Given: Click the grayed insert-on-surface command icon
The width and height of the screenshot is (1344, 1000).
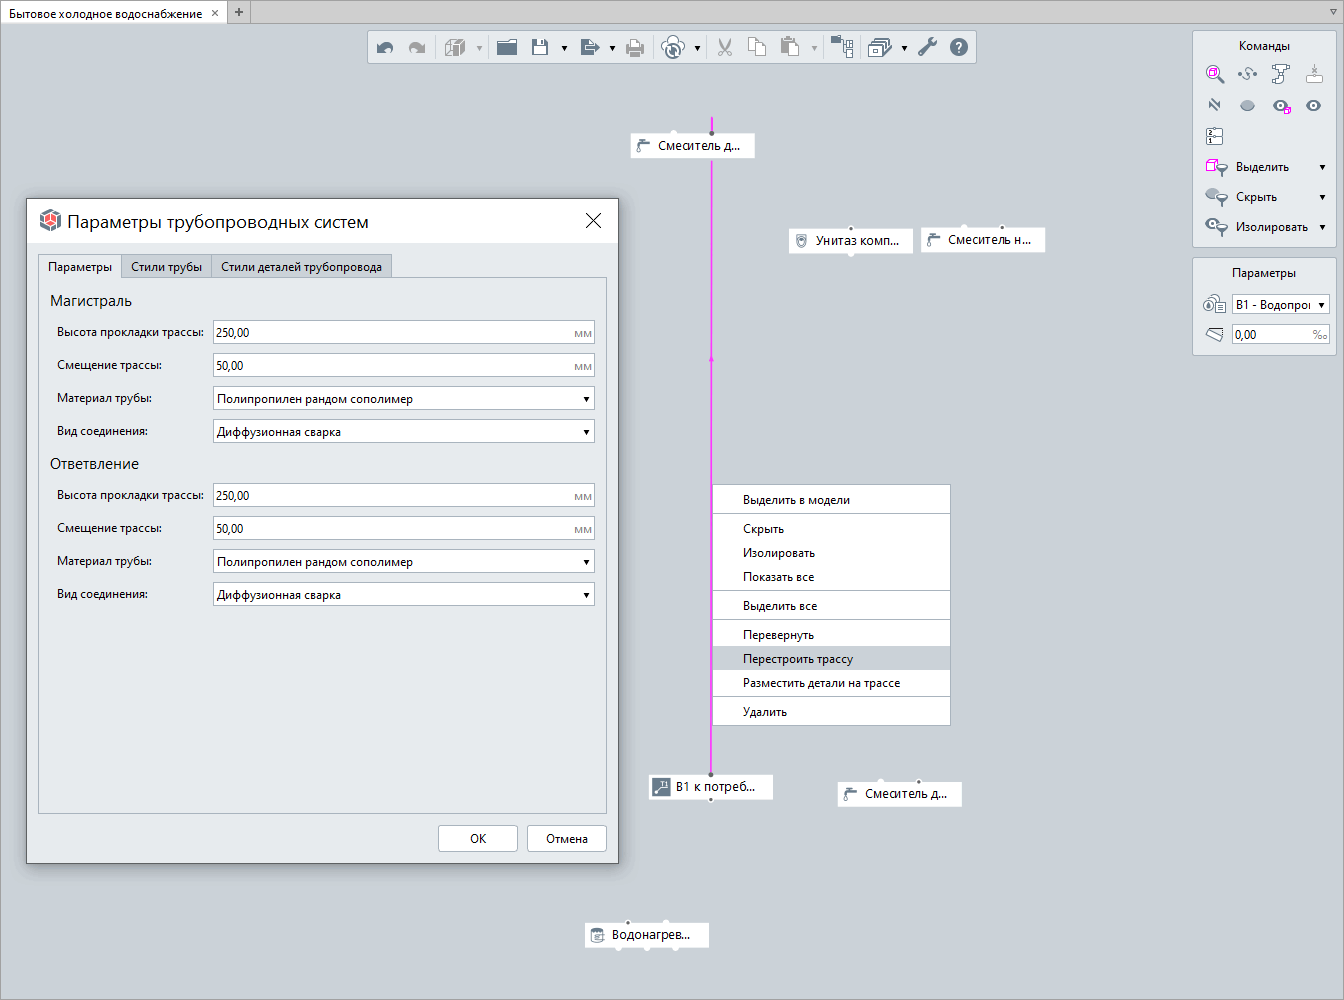Looking at the screenshot, I should (1314, 74).
